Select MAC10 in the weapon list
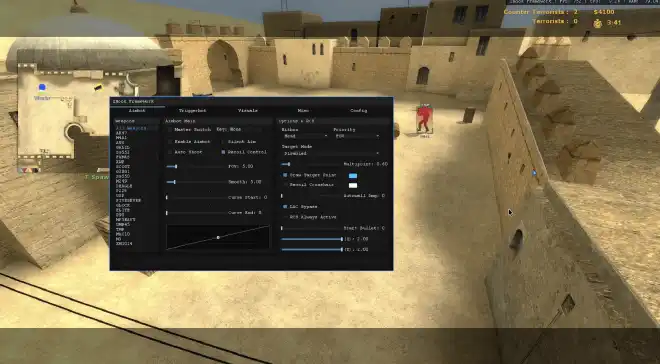Viewport: 660px width, 364px height. [122, 234]
